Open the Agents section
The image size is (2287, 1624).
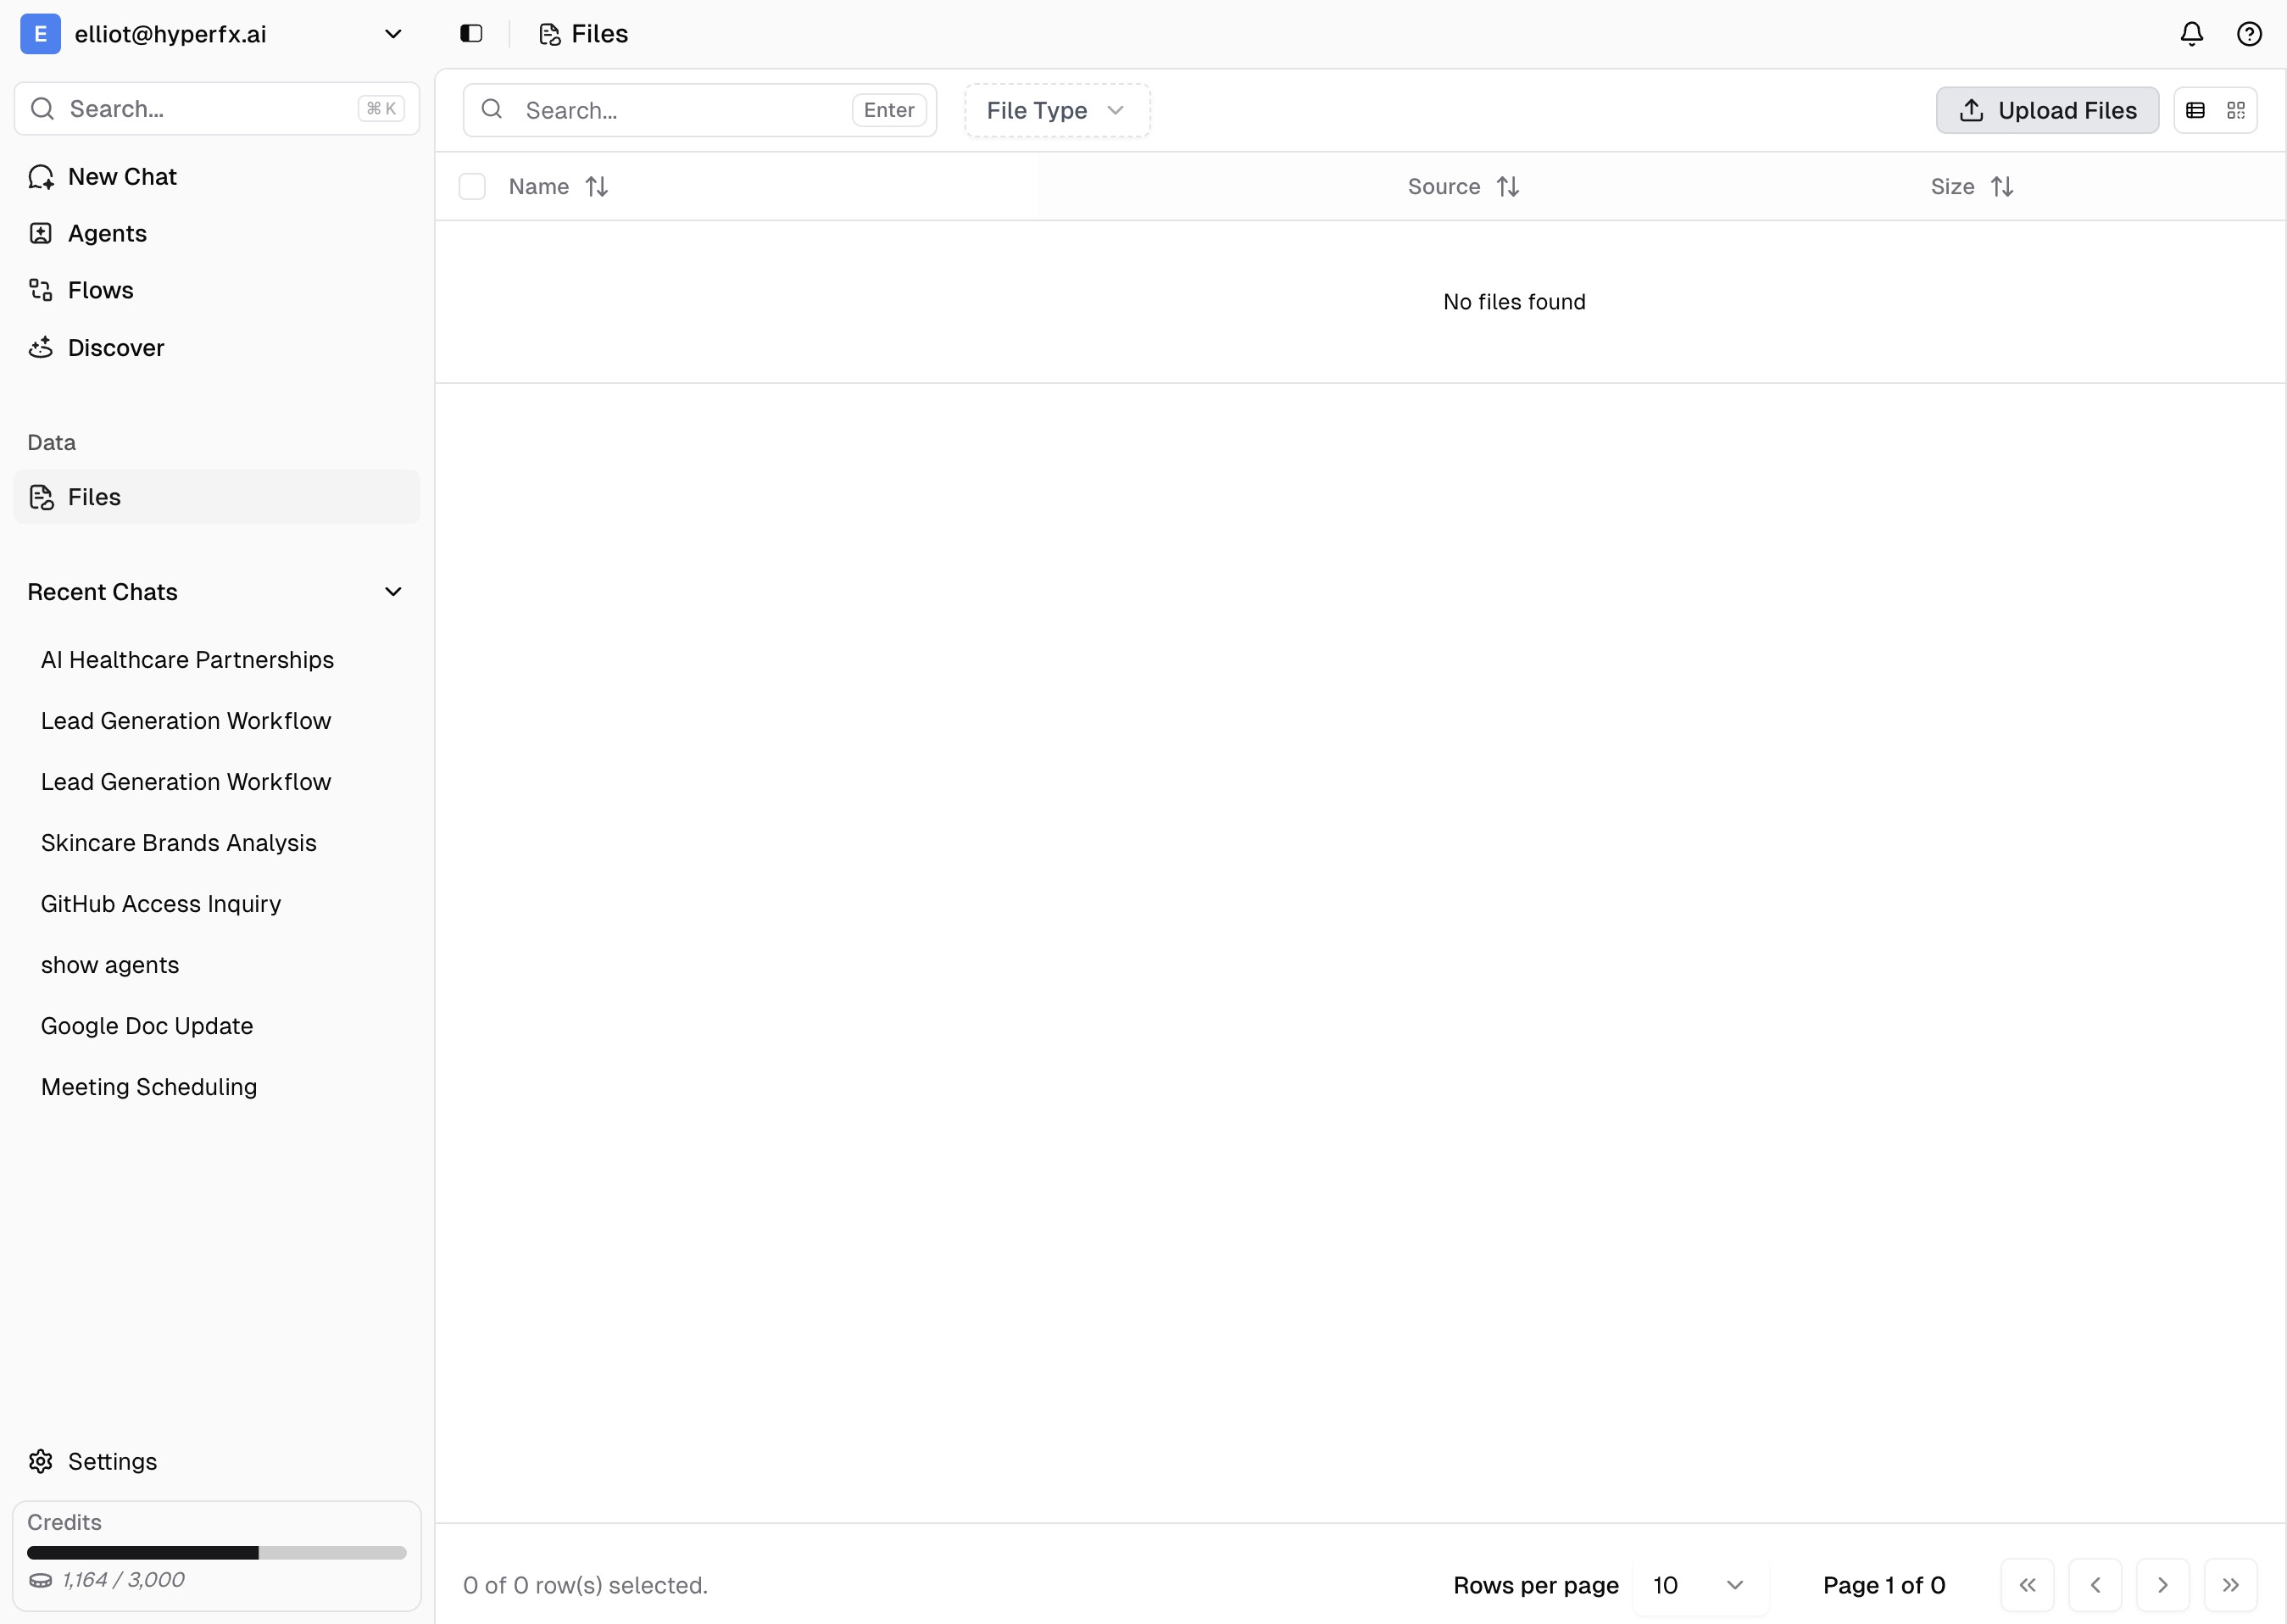[x=107, y=233]
